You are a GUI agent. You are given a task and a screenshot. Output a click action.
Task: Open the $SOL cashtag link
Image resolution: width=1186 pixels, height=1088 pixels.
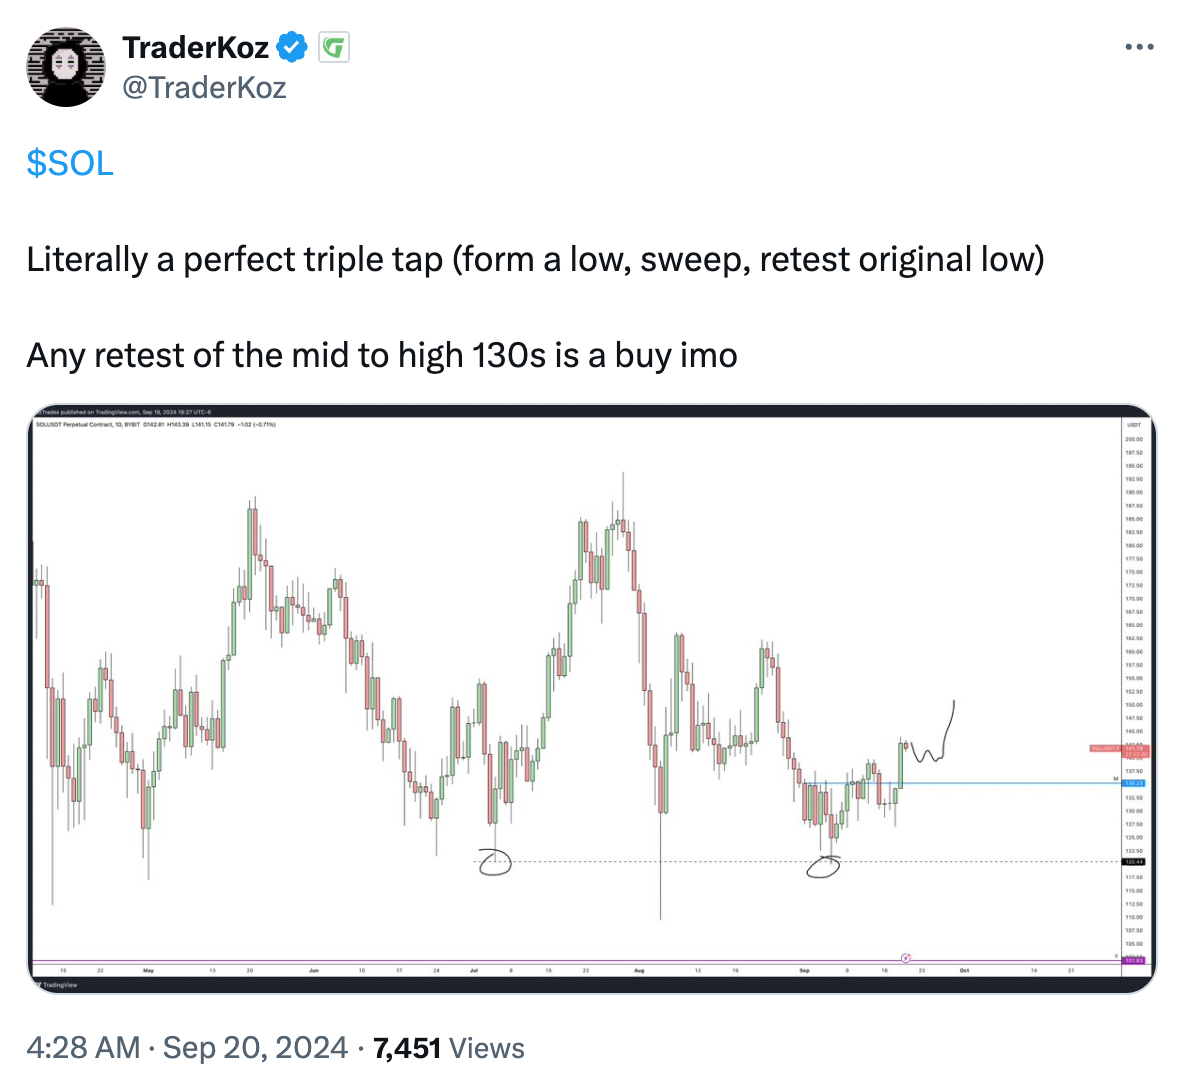click(70, 163)
